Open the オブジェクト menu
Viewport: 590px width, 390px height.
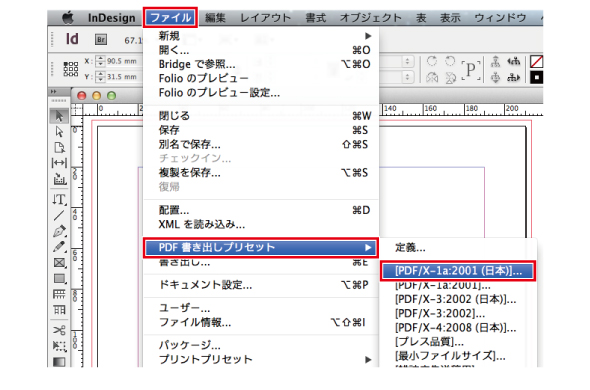371,18
